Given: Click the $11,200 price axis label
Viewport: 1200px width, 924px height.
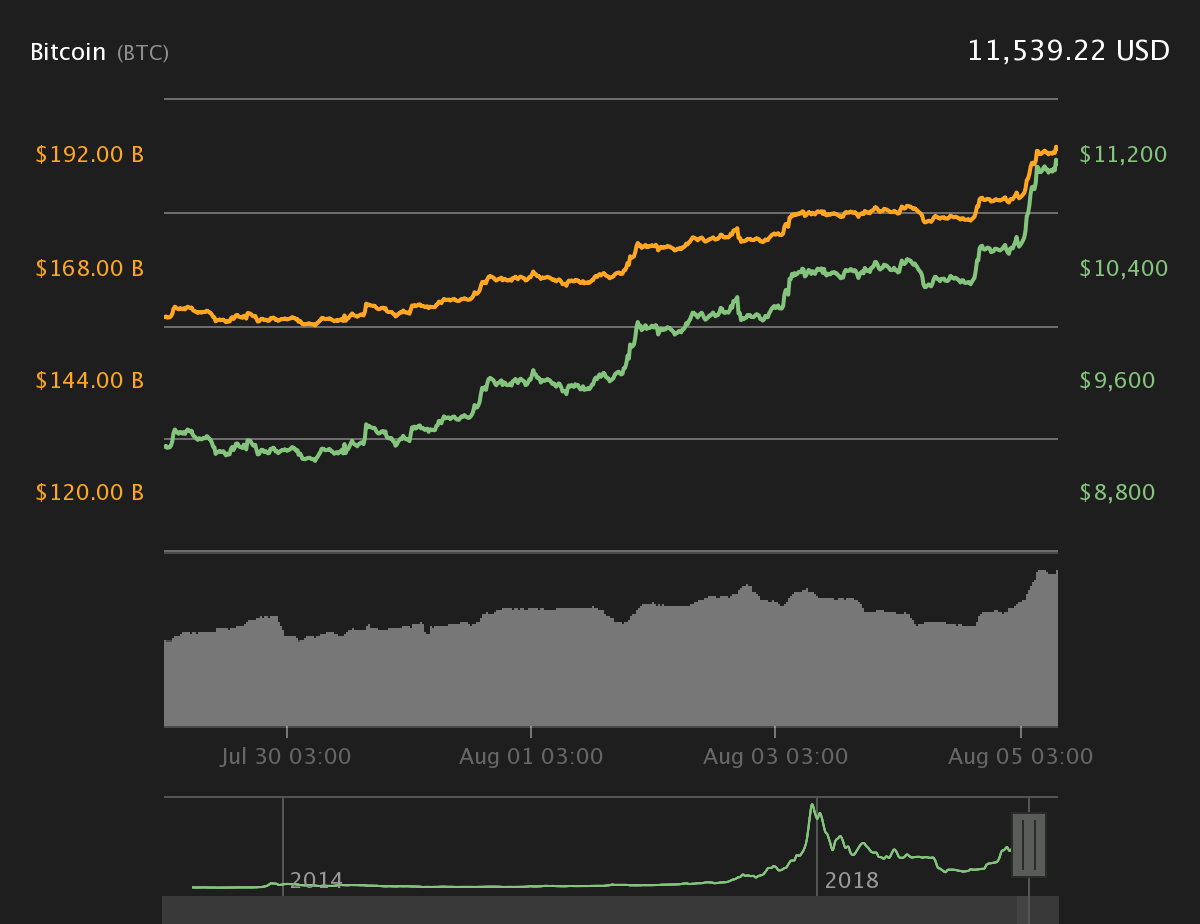Looking at the screenshot, I should 1124,154.
